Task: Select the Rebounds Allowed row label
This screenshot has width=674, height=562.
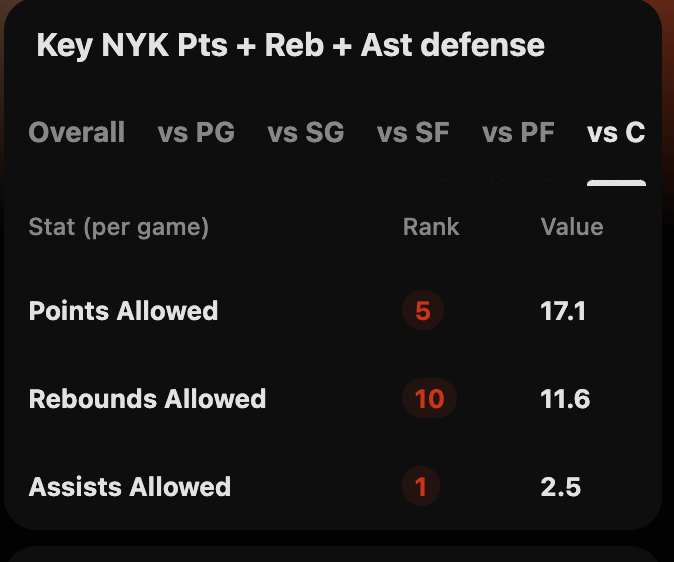Action: 147,399
